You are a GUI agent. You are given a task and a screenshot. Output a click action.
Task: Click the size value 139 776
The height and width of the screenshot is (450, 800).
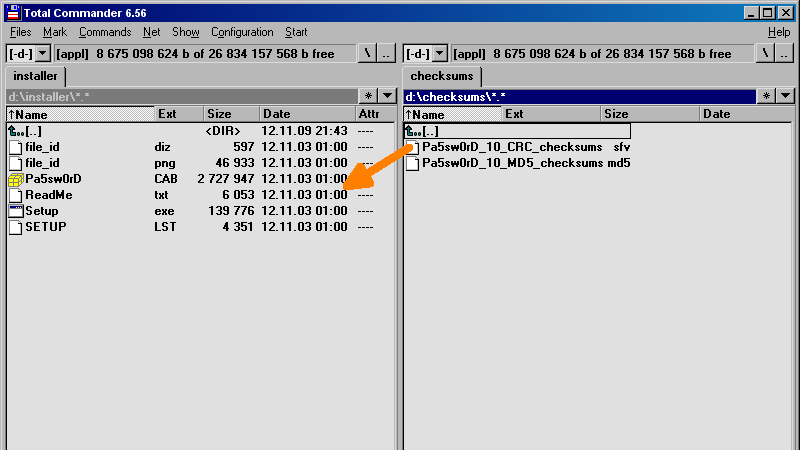(x=231, y=211)
